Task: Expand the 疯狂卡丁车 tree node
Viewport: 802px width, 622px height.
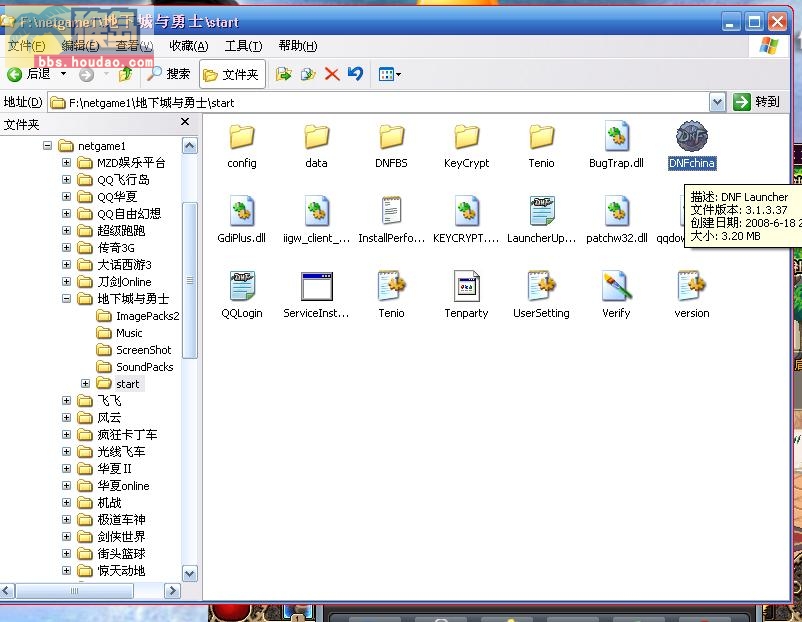Action: 66,434
